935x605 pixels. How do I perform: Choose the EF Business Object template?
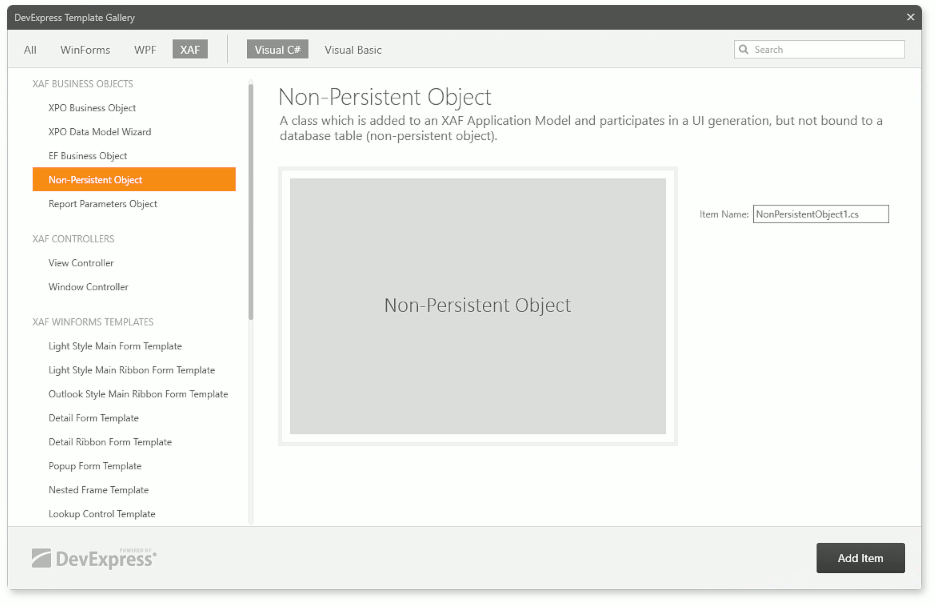(87, 155)
